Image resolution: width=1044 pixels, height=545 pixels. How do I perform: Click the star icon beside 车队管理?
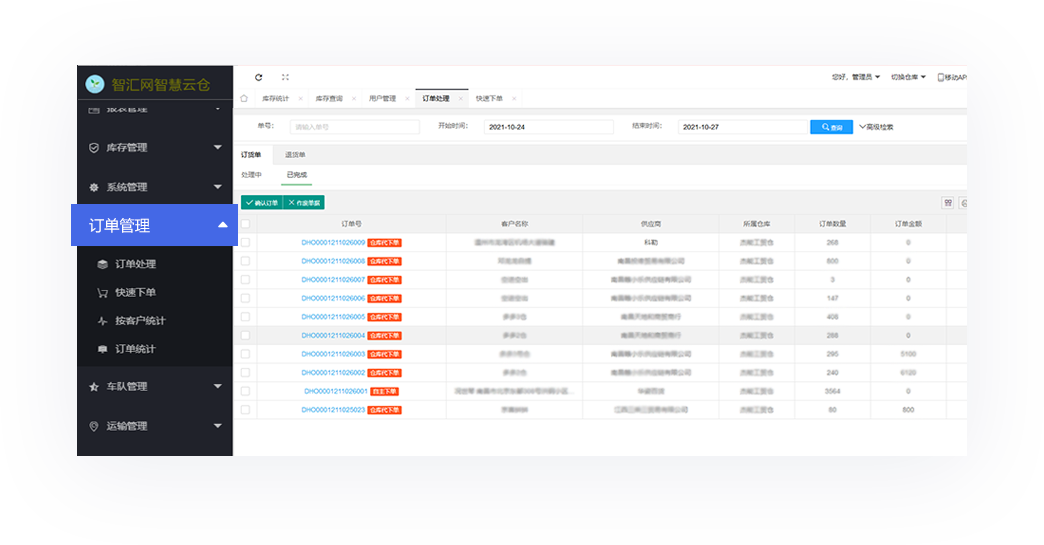[94, 387]
